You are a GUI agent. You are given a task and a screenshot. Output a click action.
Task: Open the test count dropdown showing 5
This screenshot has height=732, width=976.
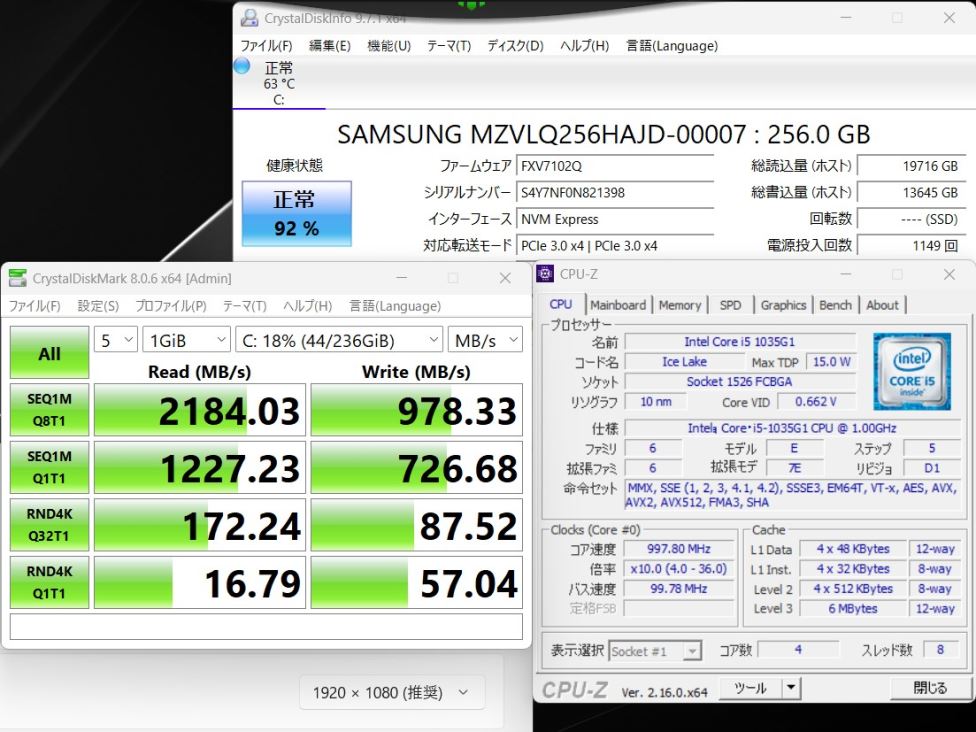point(116,340)
